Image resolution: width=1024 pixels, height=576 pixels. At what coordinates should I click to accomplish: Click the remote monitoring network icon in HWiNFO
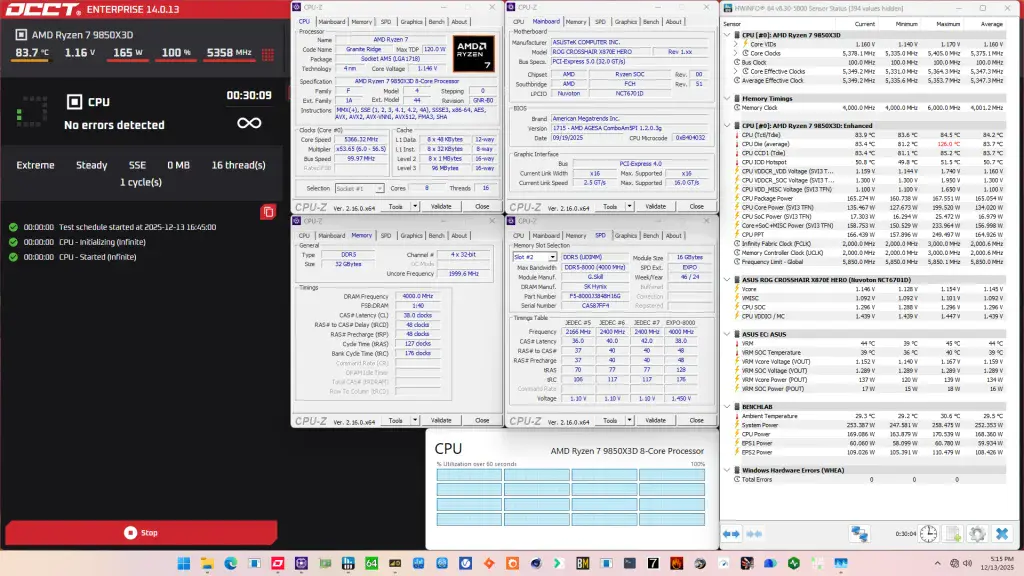861,532
